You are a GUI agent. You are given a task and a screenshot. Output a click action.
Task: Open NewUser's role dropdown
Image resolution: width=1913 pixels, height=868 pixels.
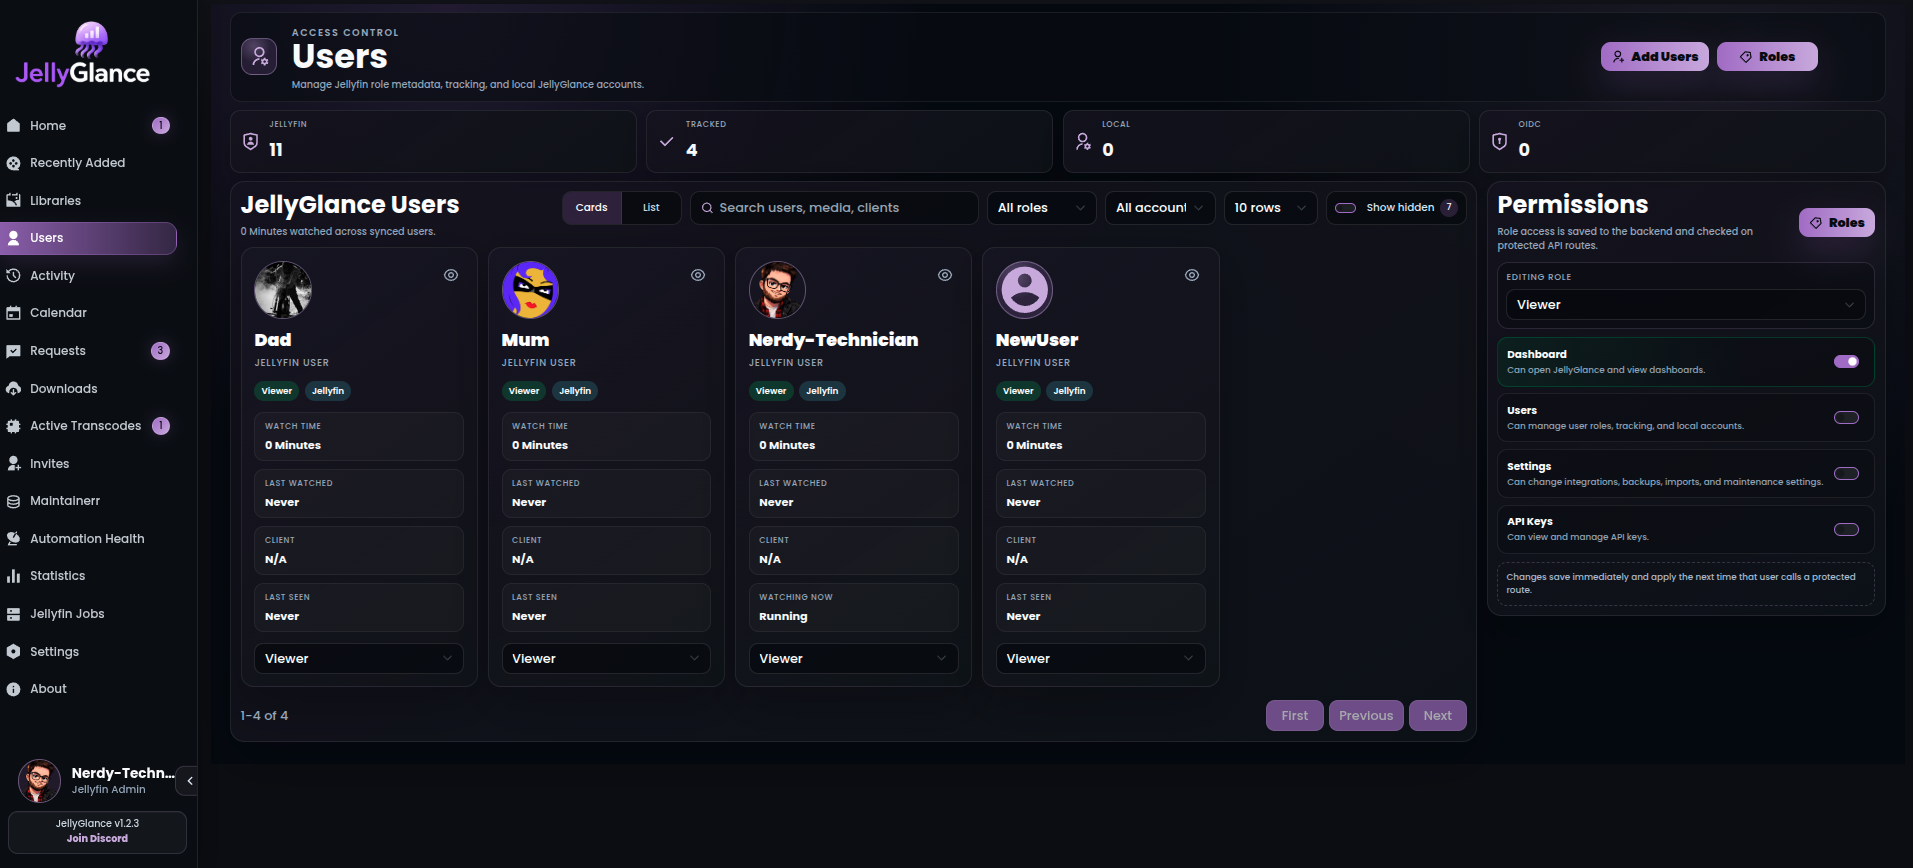[x=1100, y=659]
